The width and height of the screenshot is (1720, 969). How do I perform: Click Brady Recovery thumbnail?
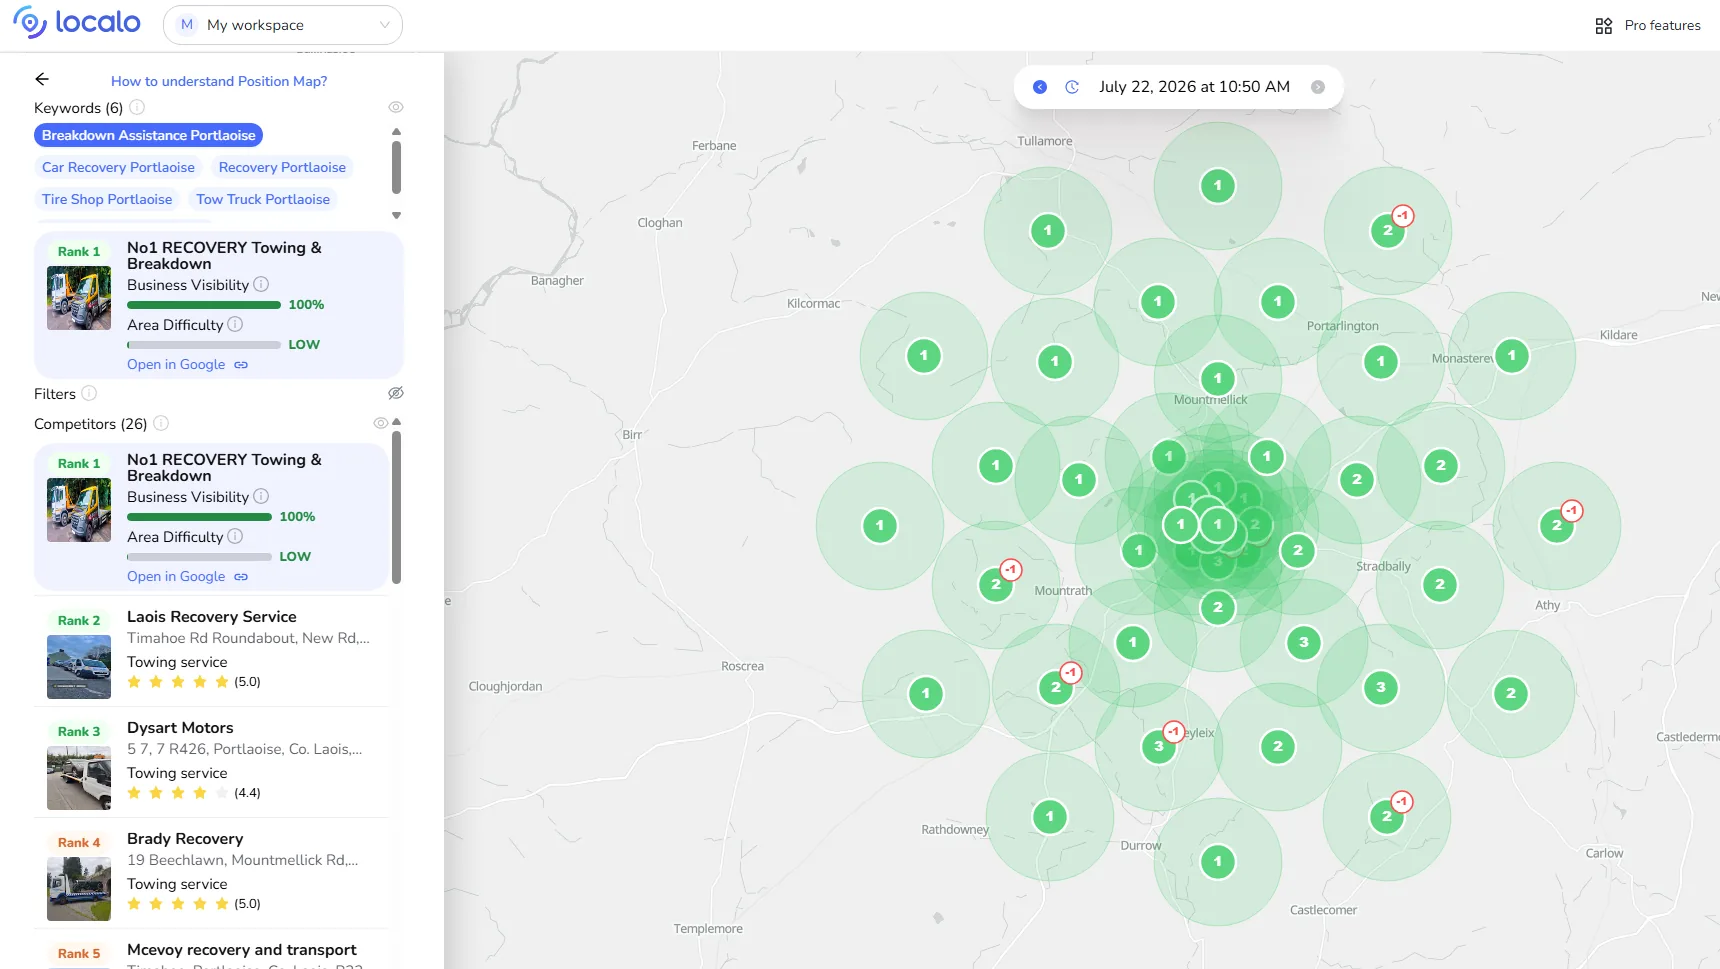pyautogui.click(x=79, y=889)
